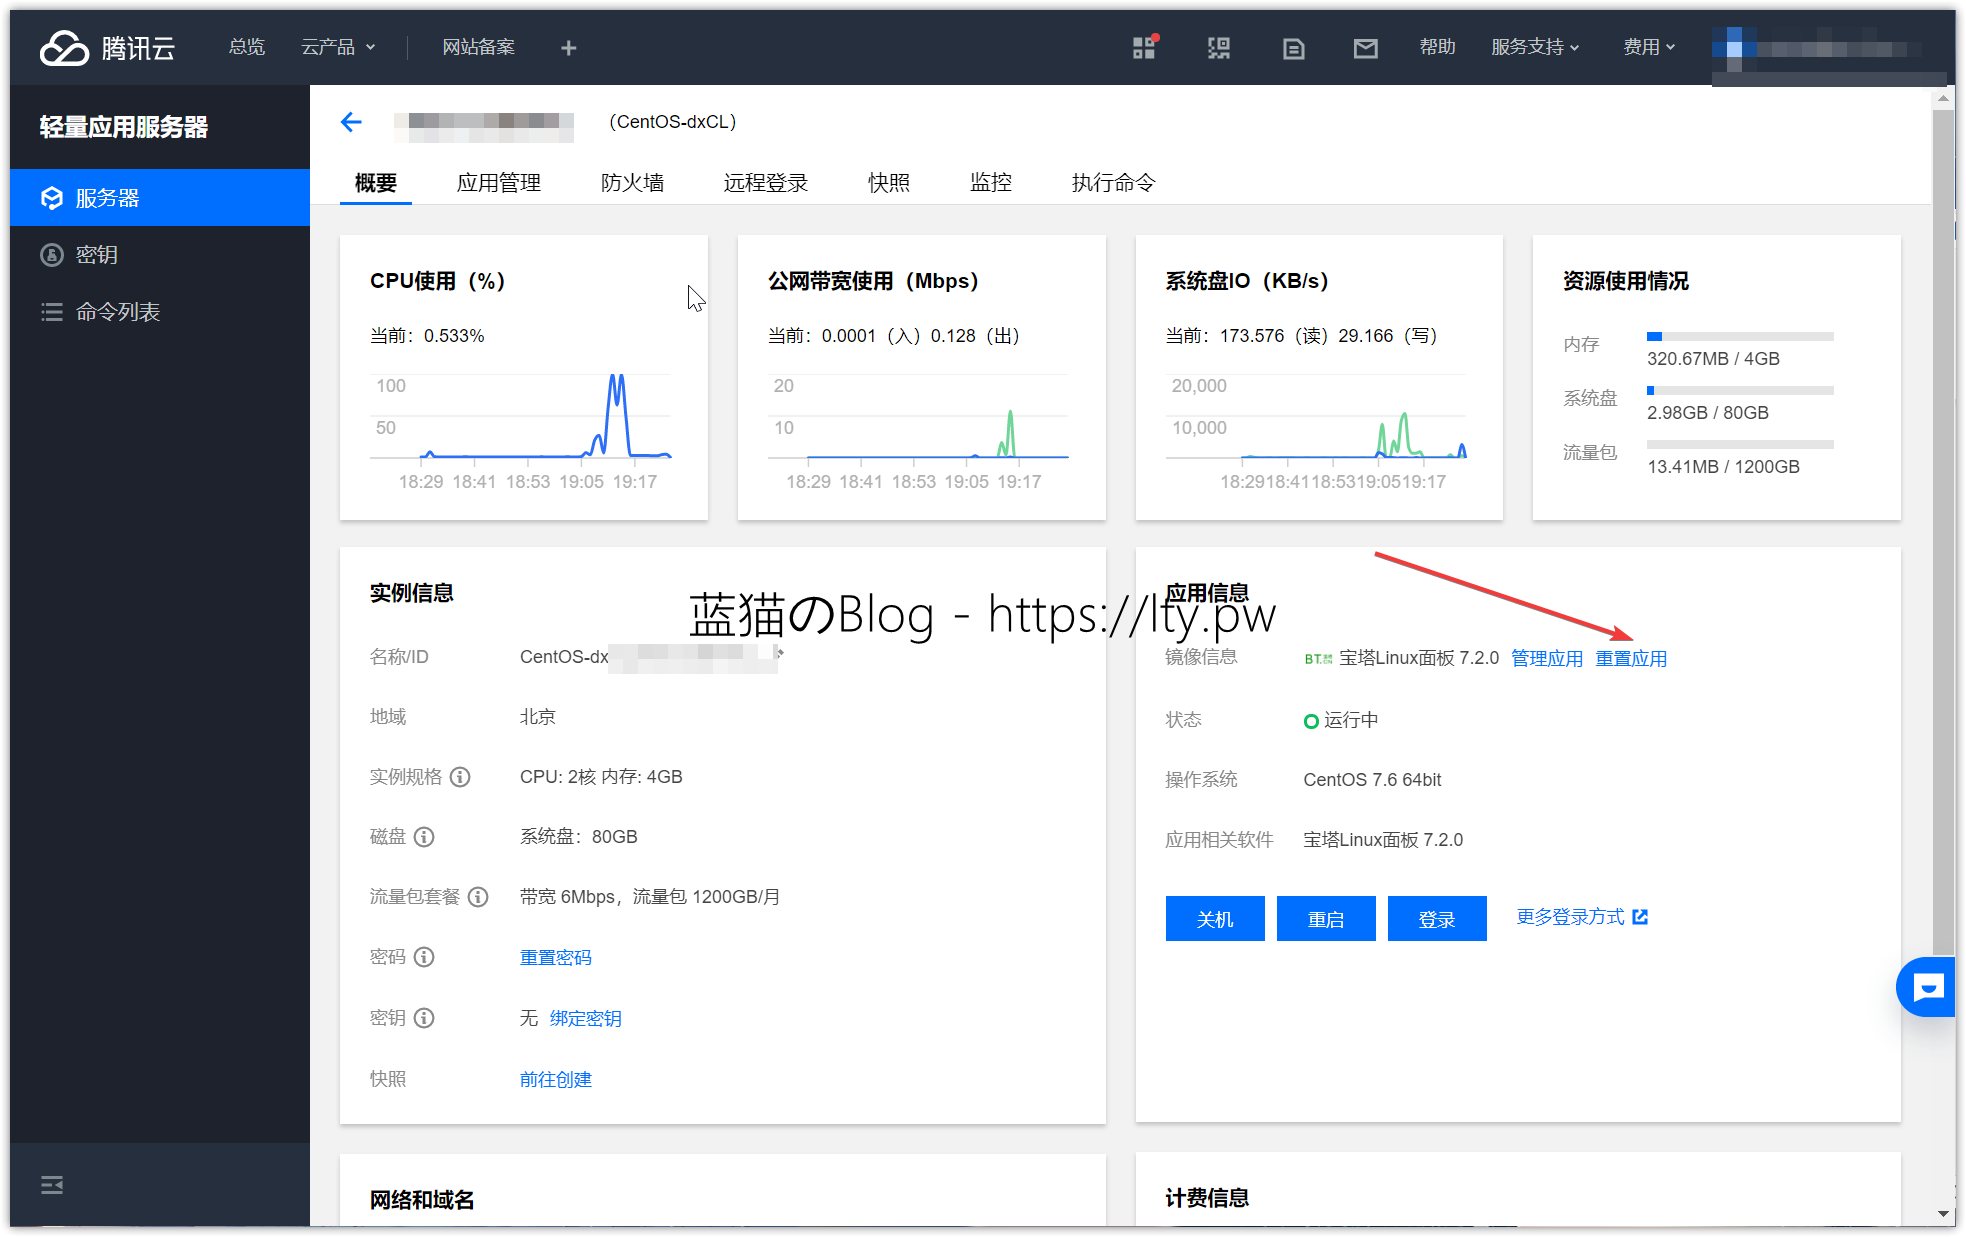Click the 内存 usage progress bar
Screen dimensions: 1966x1237
pyautogui.click(x=1739, y=337)
